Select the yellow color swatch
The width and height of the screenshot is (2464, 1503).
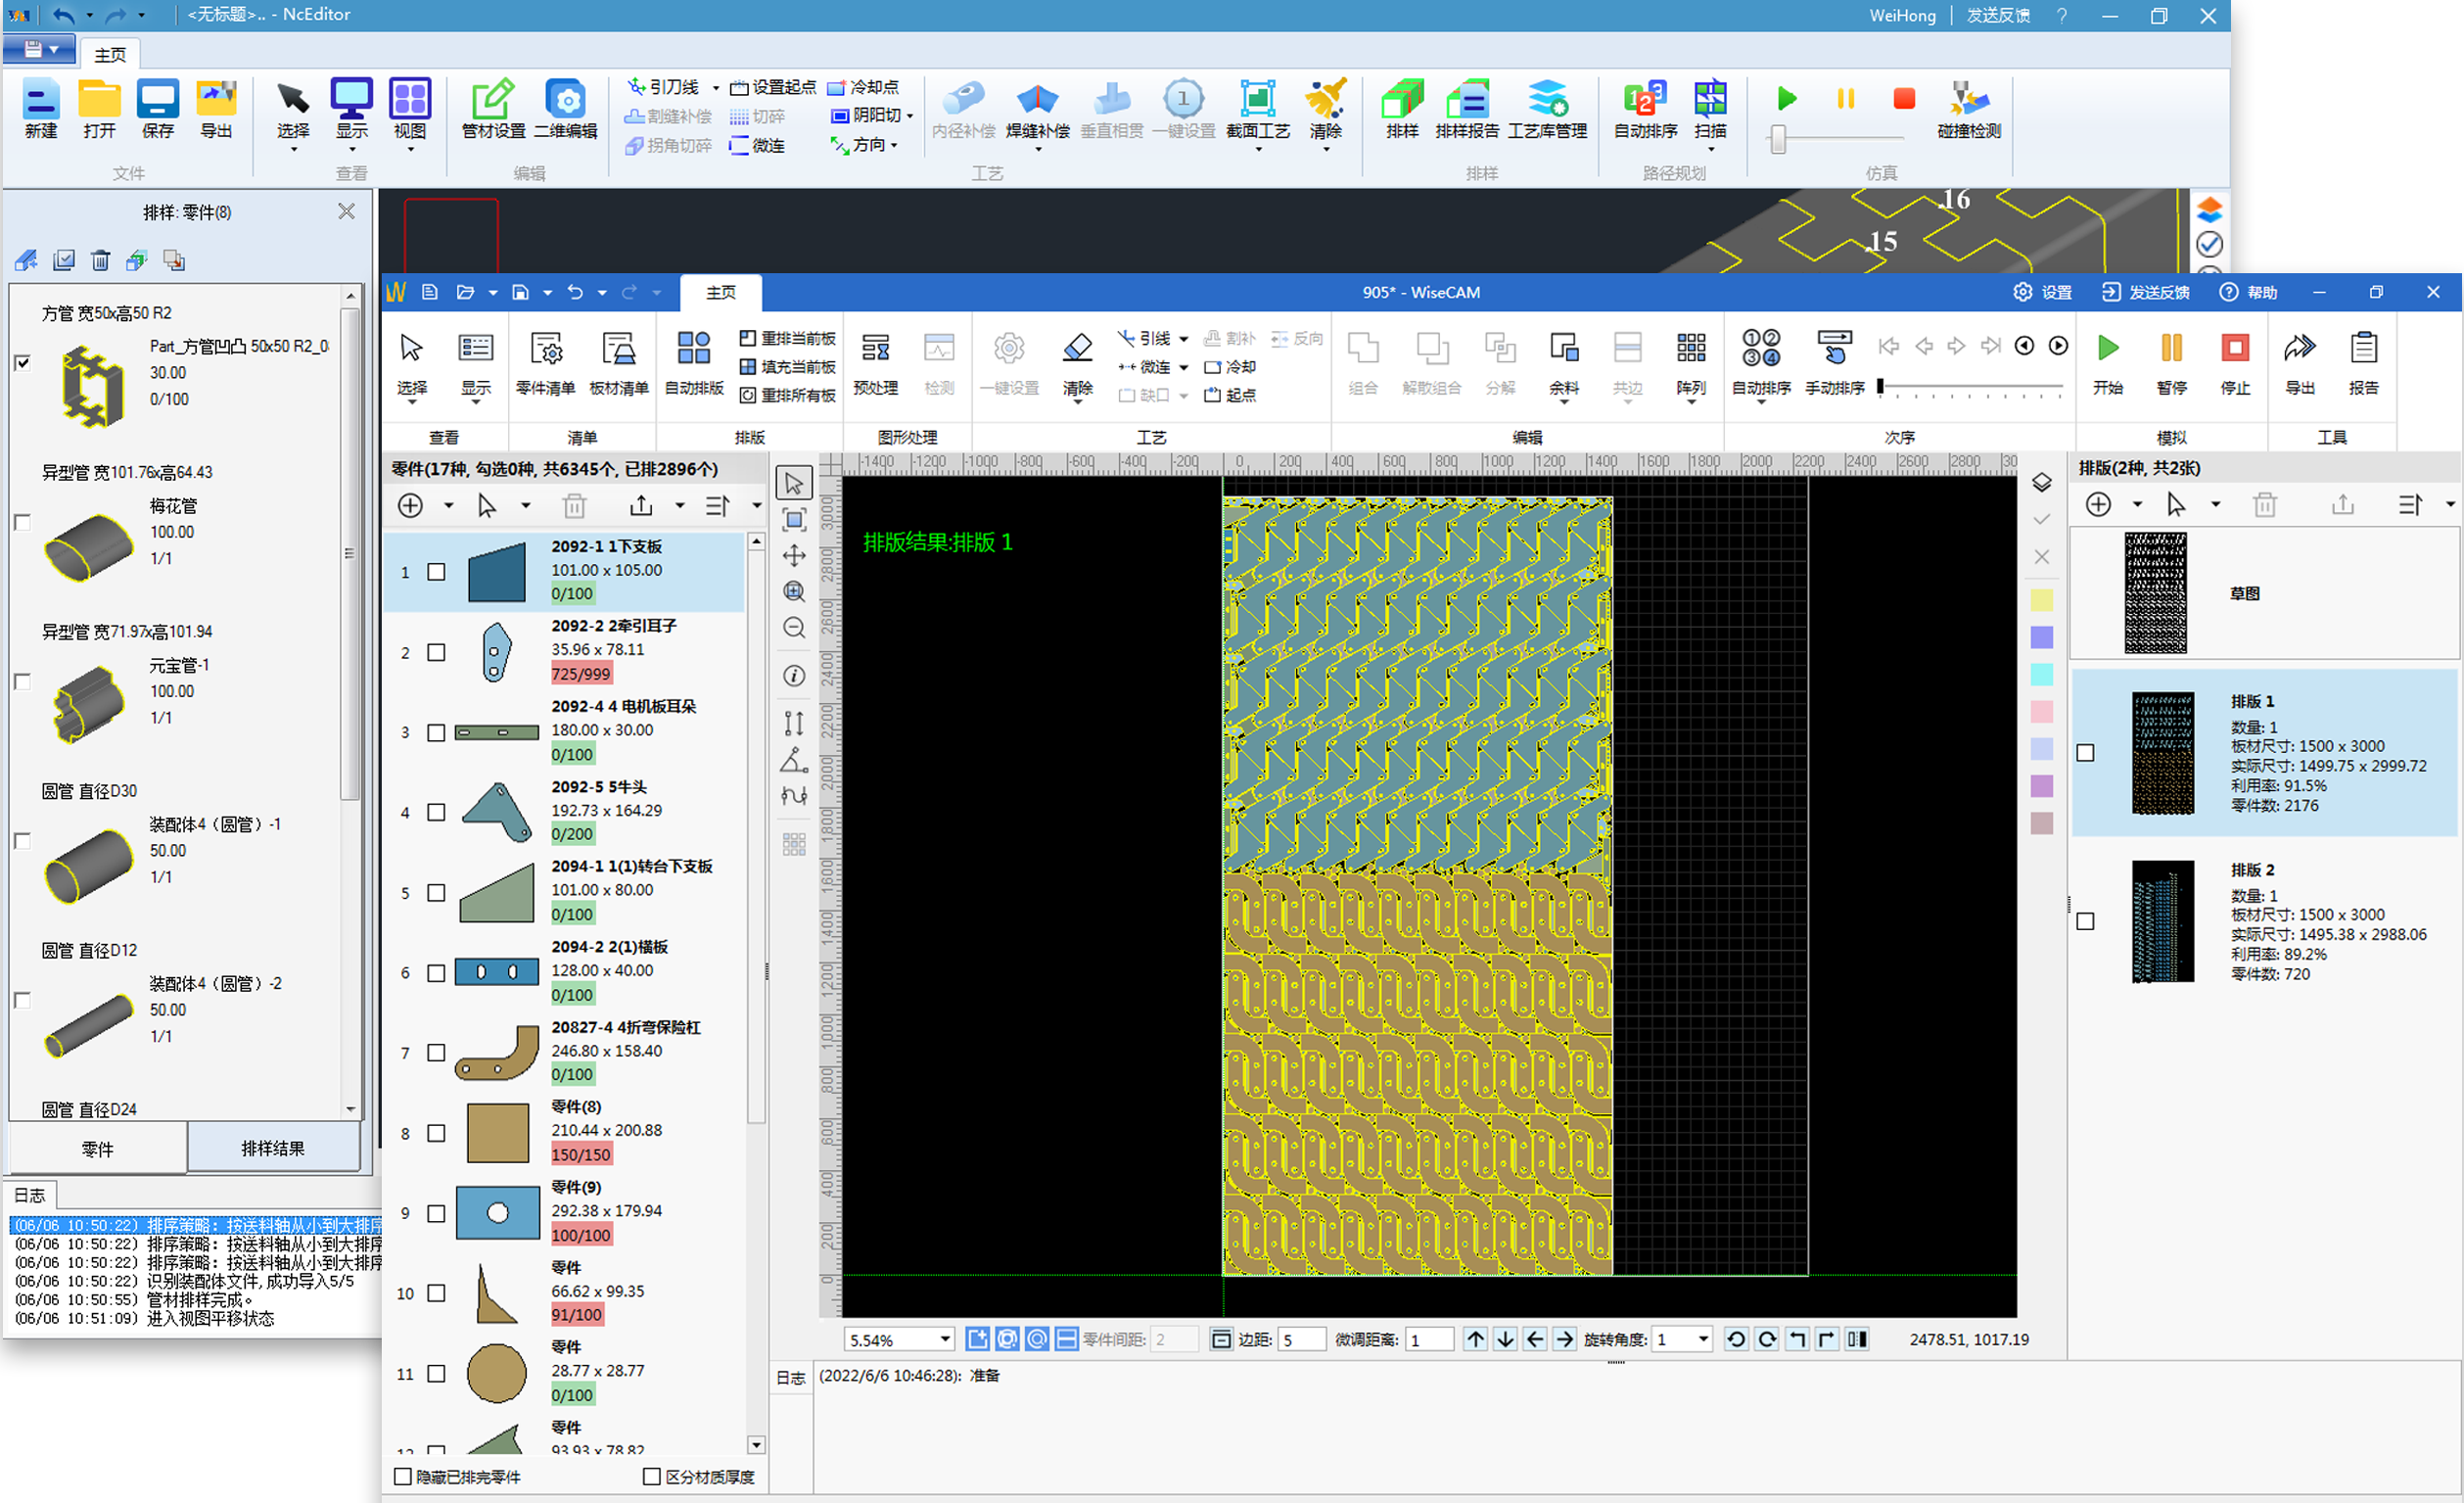(2042, 600)
